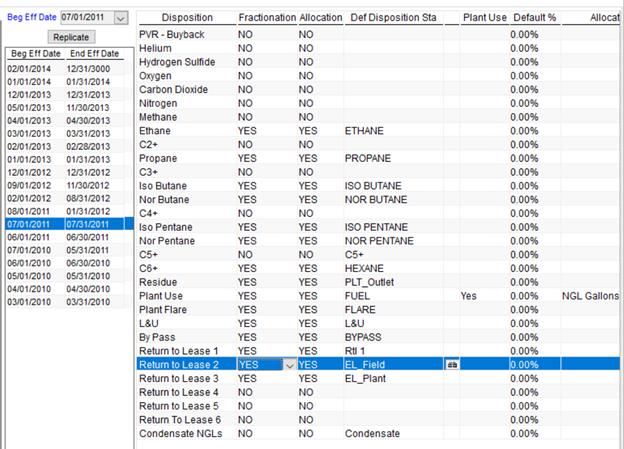This screenshot has height=449, width=624.
Task: Click the lookup icon beside EL_Field
Action: (452, 365)
